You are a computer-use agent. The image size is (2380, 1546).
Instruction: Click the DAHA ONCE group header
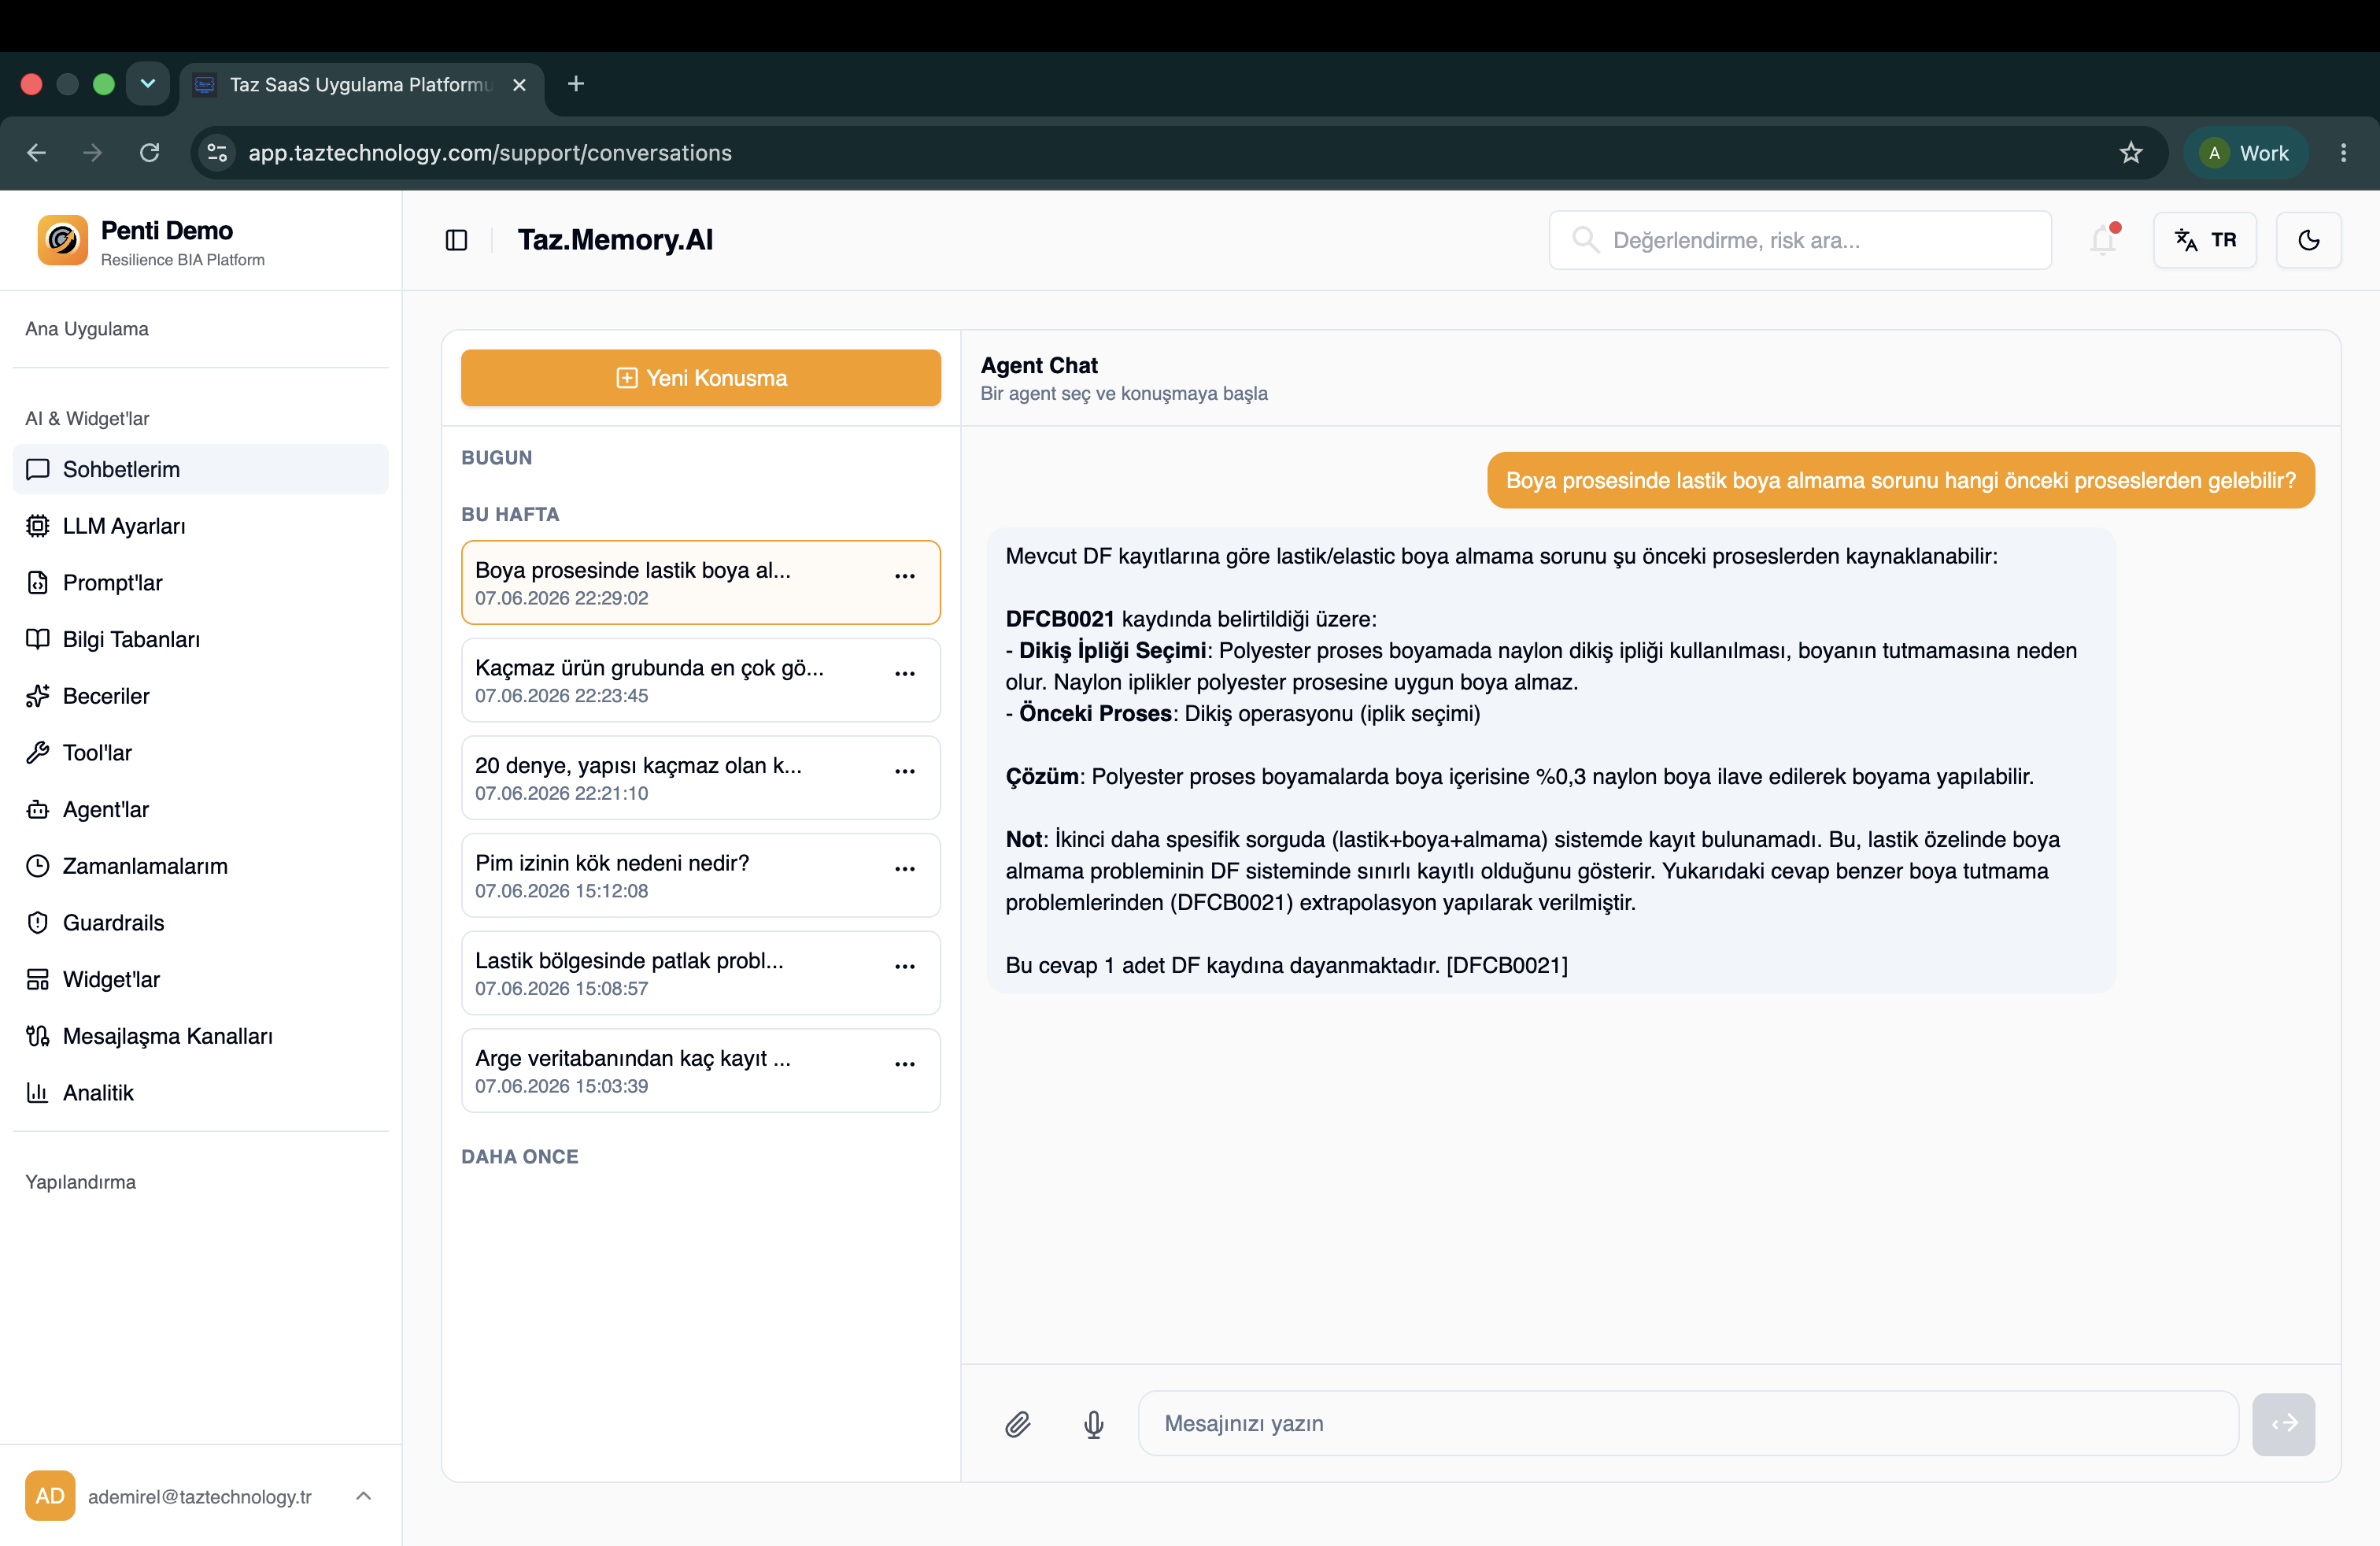520,1157
